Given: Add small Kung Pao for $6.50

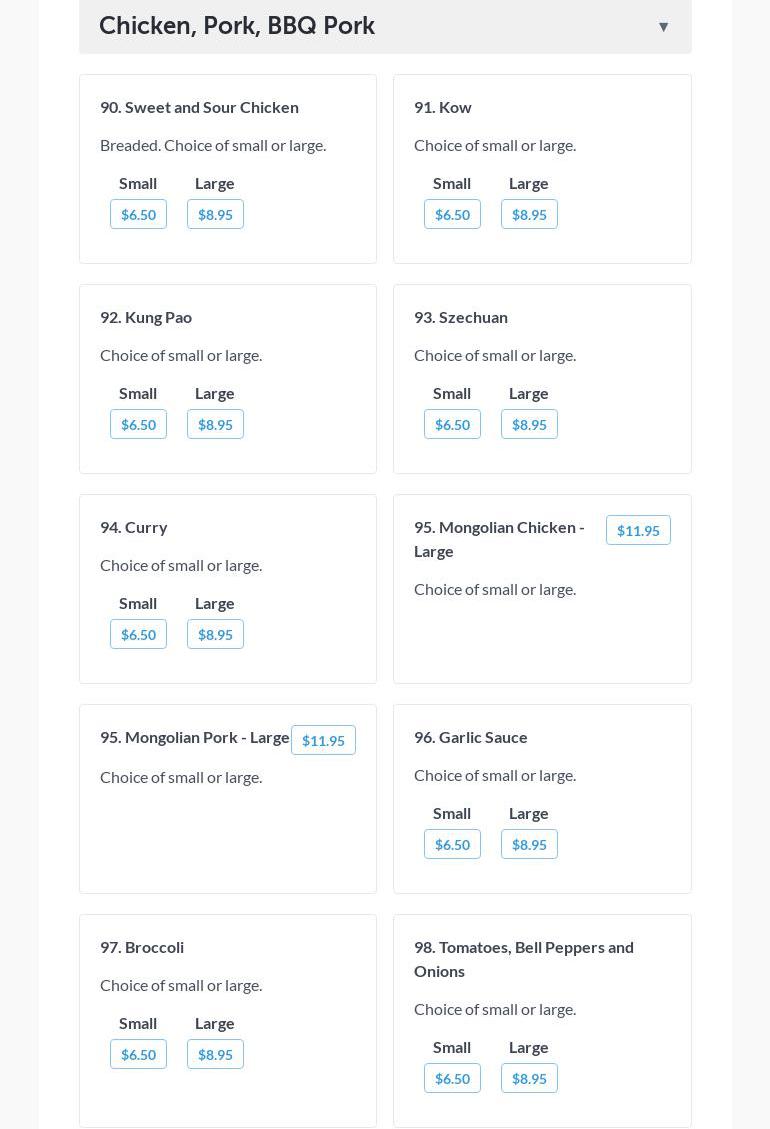Looking at the screenshot, I should [138, 424].
